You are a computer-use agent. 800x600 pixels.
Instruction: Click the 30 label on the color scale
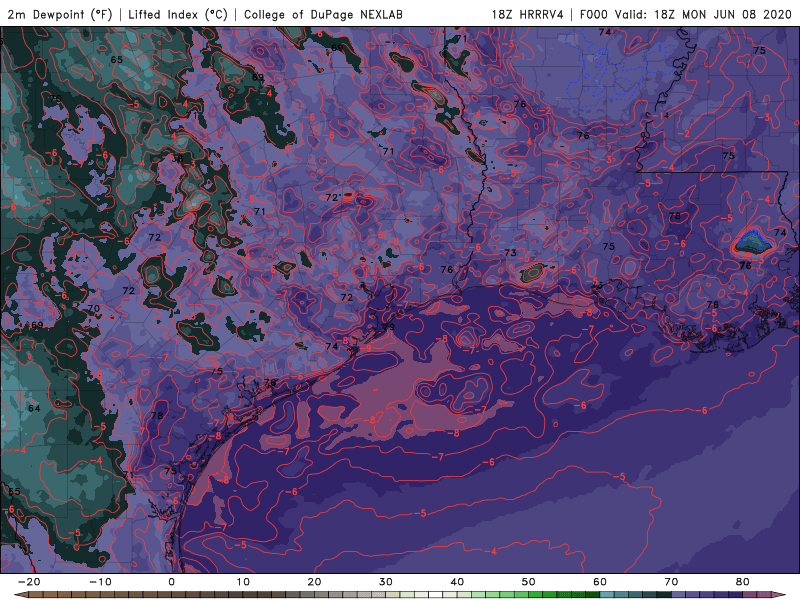point(386,582)
